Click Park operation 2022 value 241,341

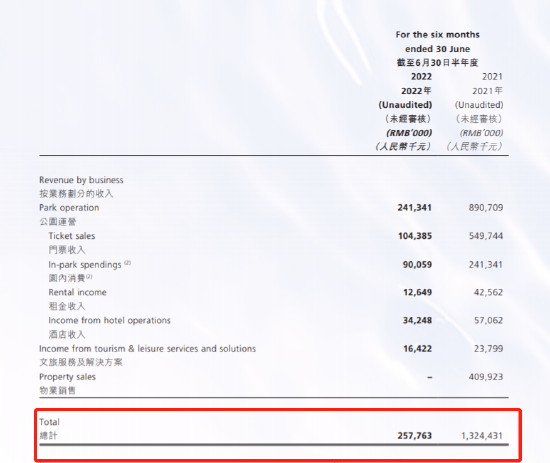point(414,208)
